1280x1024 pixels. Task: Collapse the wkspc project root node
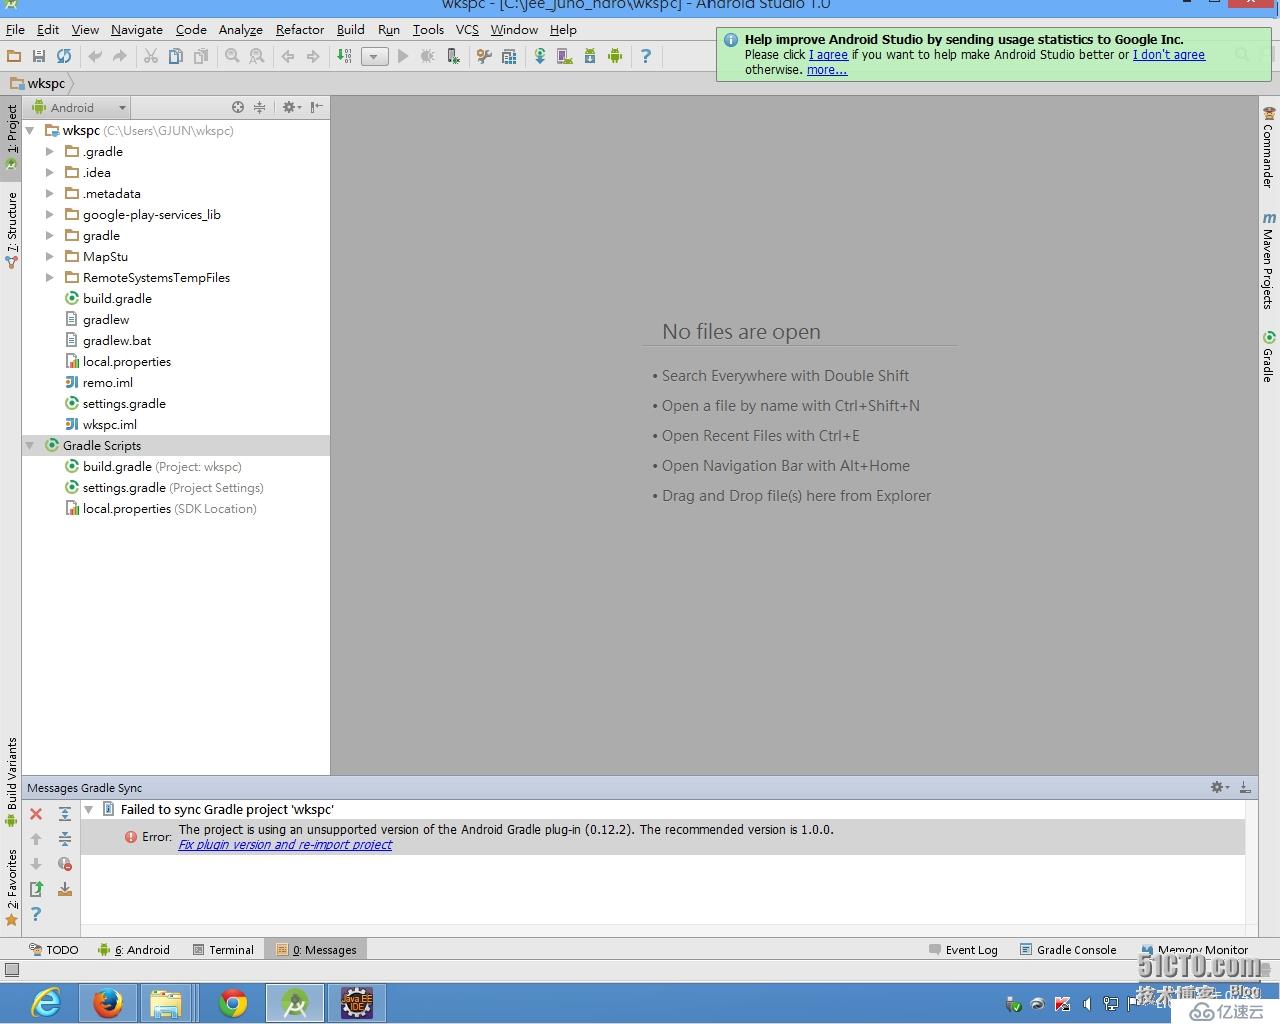(30, 131)
